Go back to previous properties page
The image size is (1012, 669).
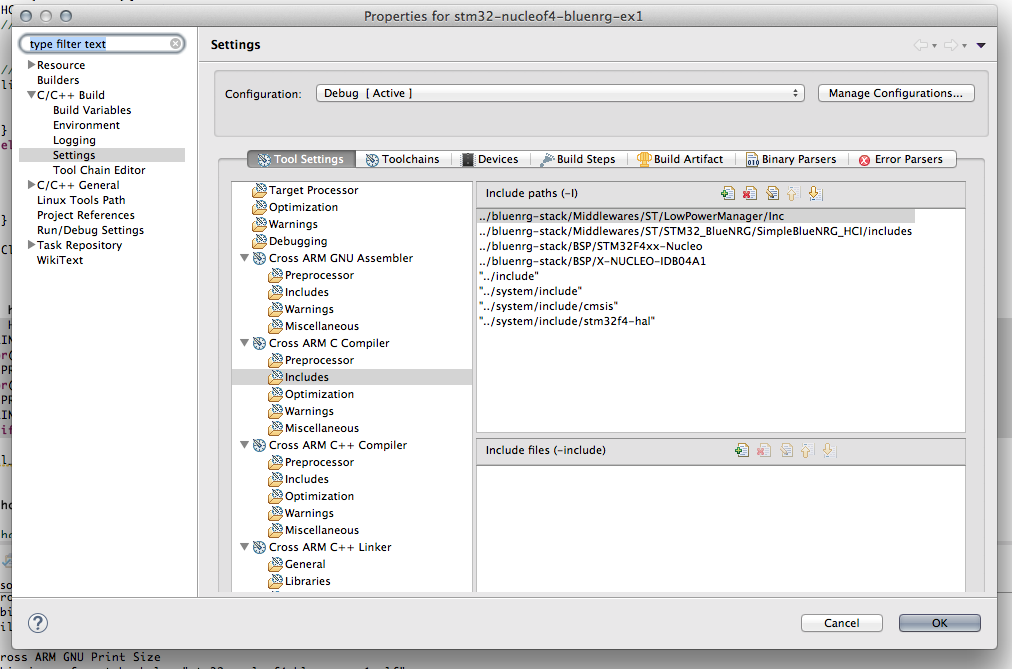click(921, 45)
